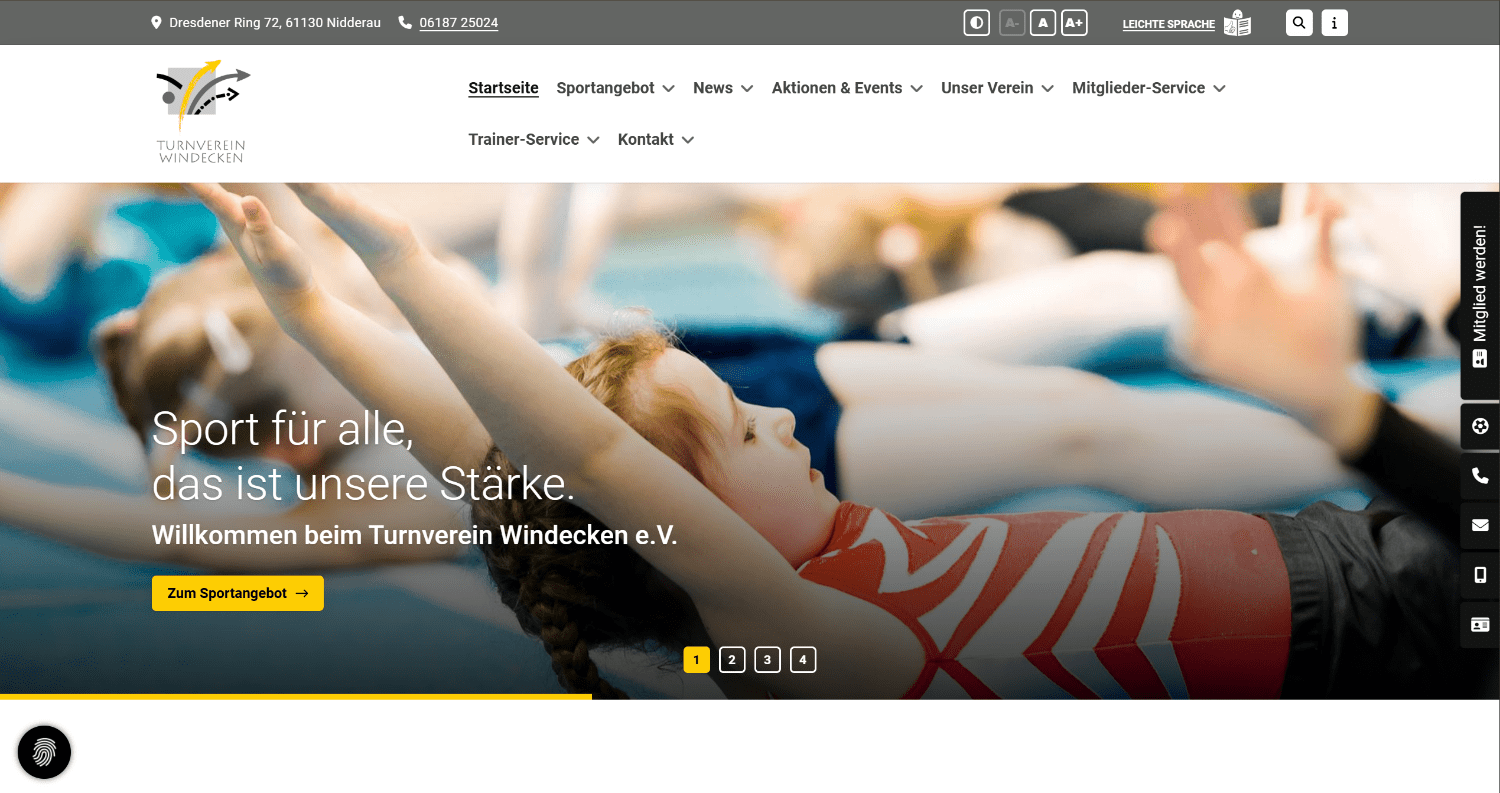This screenshot has height=793, width=1500.
Task: Click the Turnverein Windecken logo
Action: point(203,111)
